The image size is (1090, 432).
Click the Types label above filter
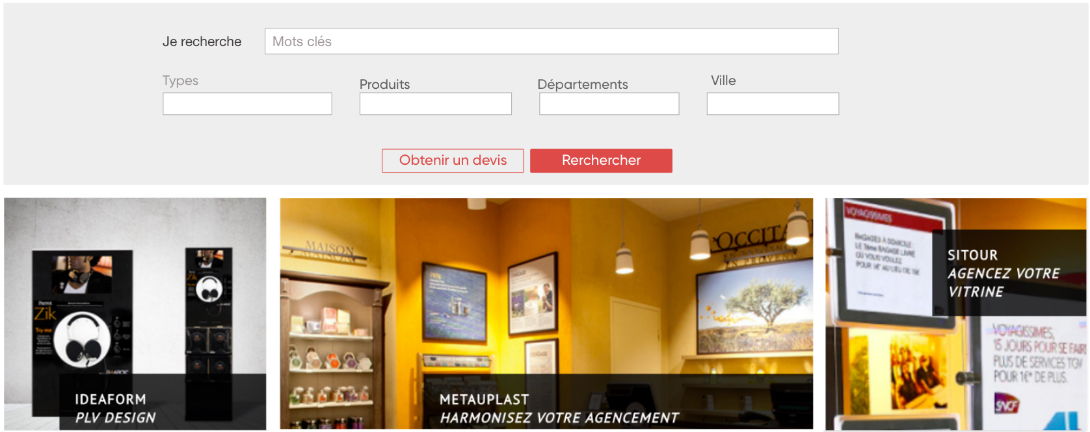click(181, 81)
